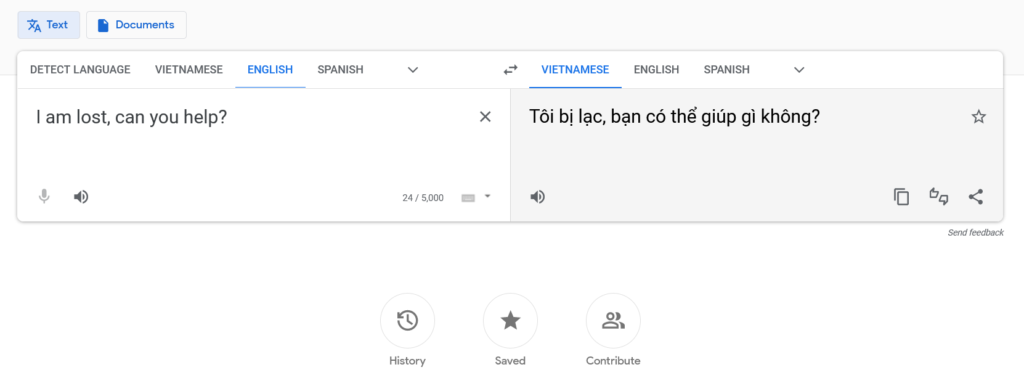Image resolution: width=1024 pixels, height=383 pixels.
Task: Save translation with the star icon
Action: tap(978, 117)
